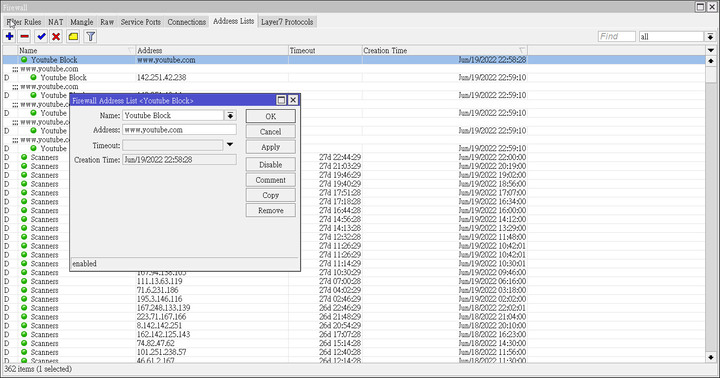The width and height of the screenshot is (720, 378).
Task: Click the 'enabled' status in the dialog
Action: click(84, 264)
